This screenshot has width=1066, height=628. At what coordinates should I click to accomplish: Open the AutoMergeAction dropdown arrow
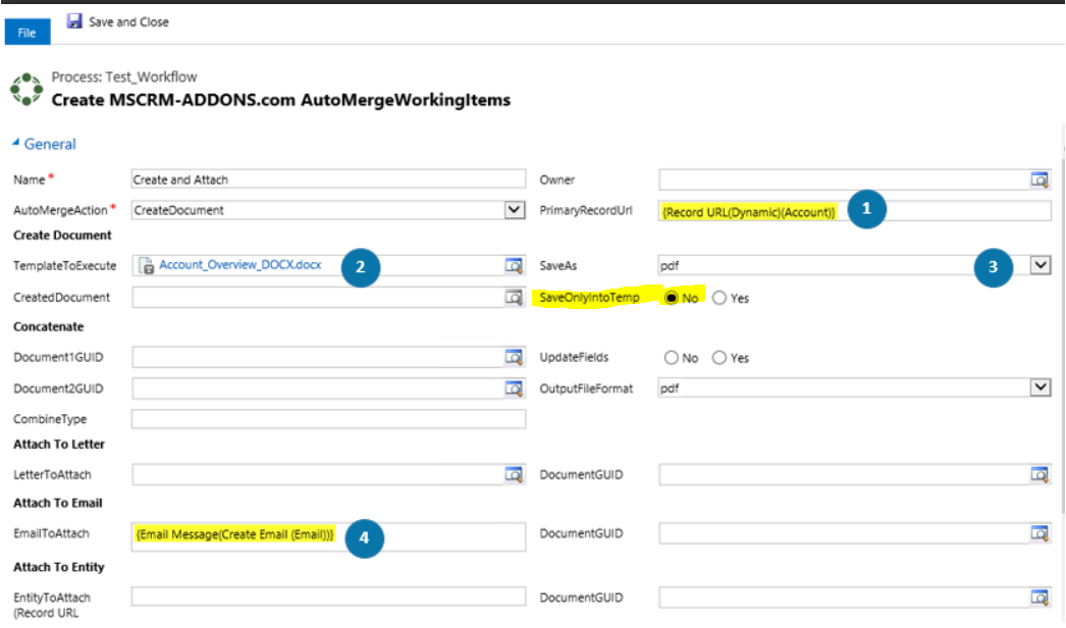515,210
